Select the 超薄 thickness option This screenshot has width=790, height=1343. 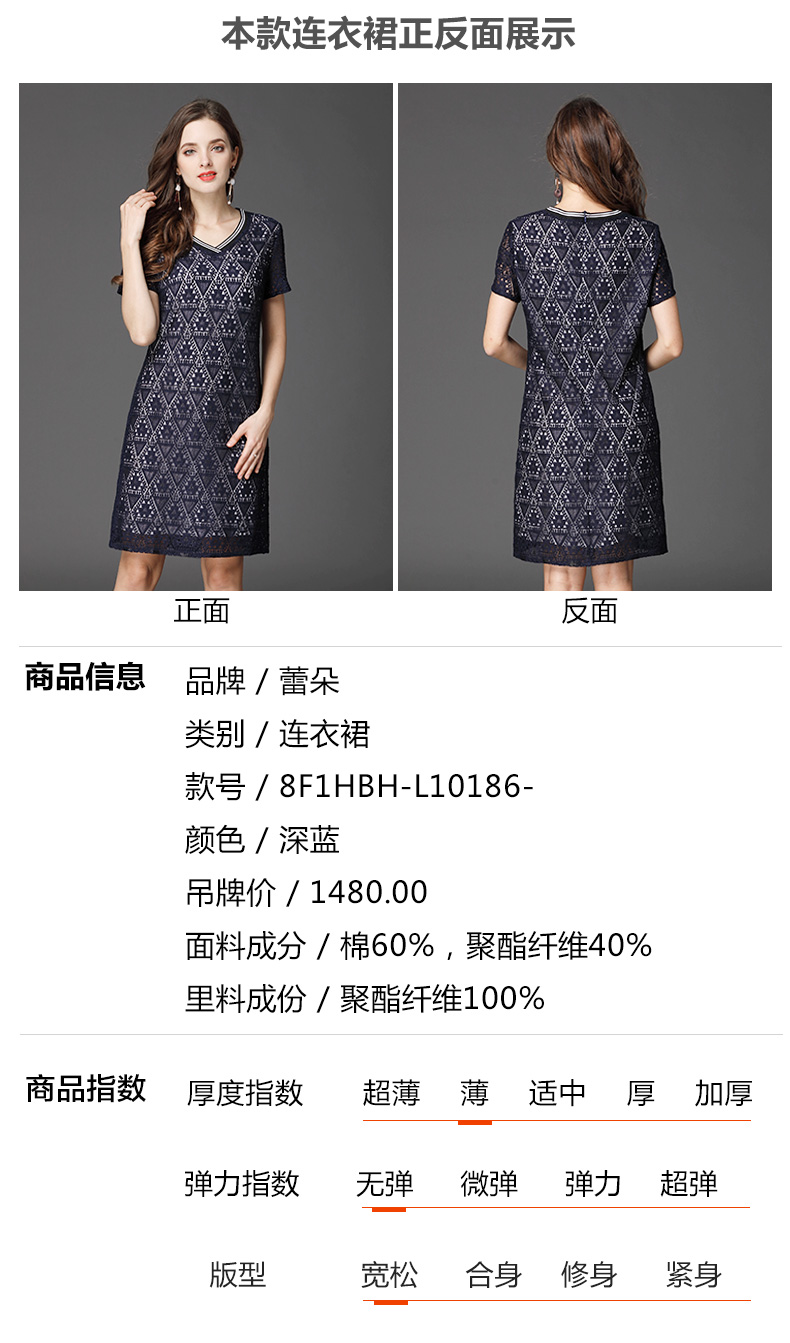tap(391, 1093)
